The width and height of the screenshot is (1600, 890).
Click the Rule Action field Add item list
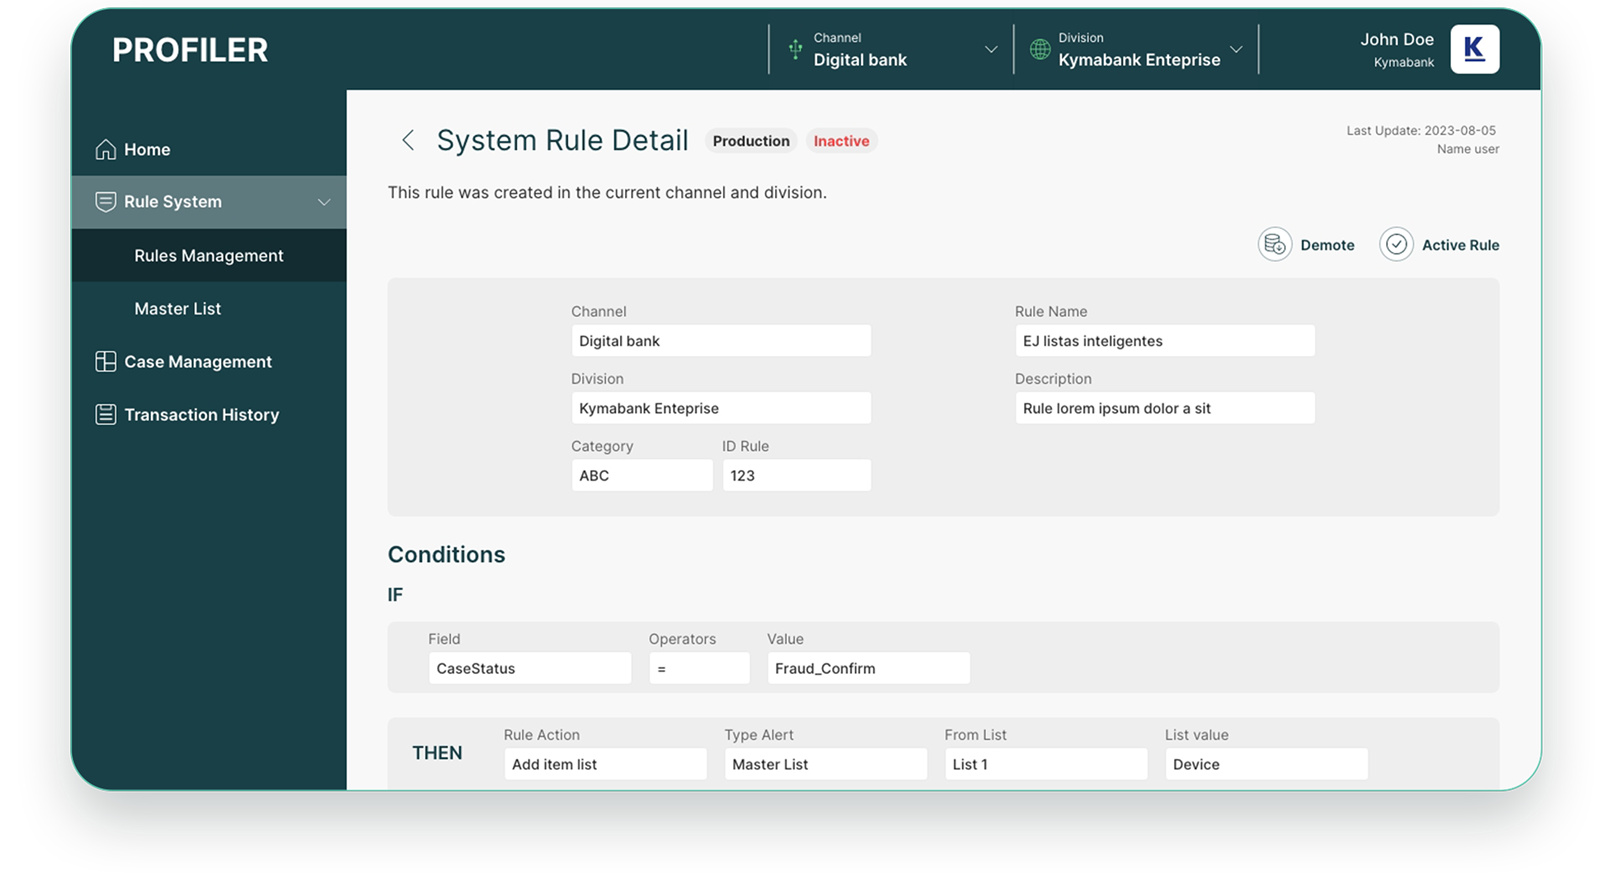605,764
